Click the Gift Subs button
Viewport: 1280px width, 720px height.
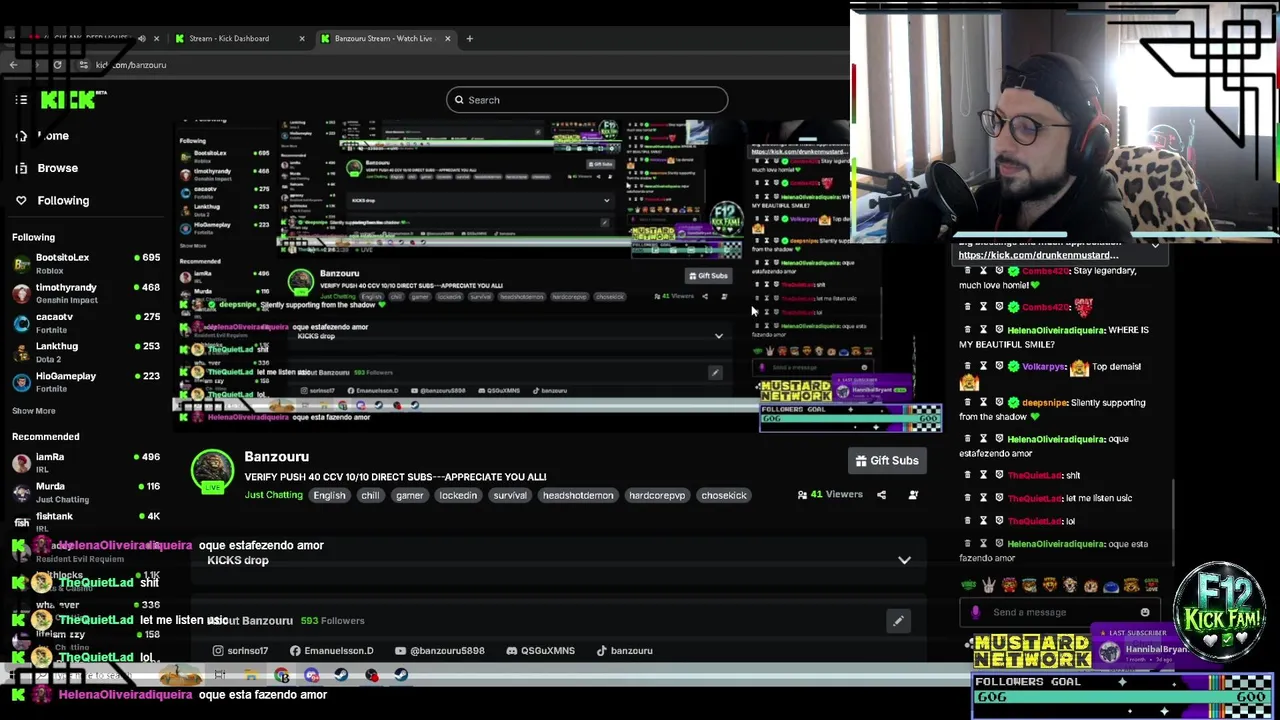coord(887,461)
